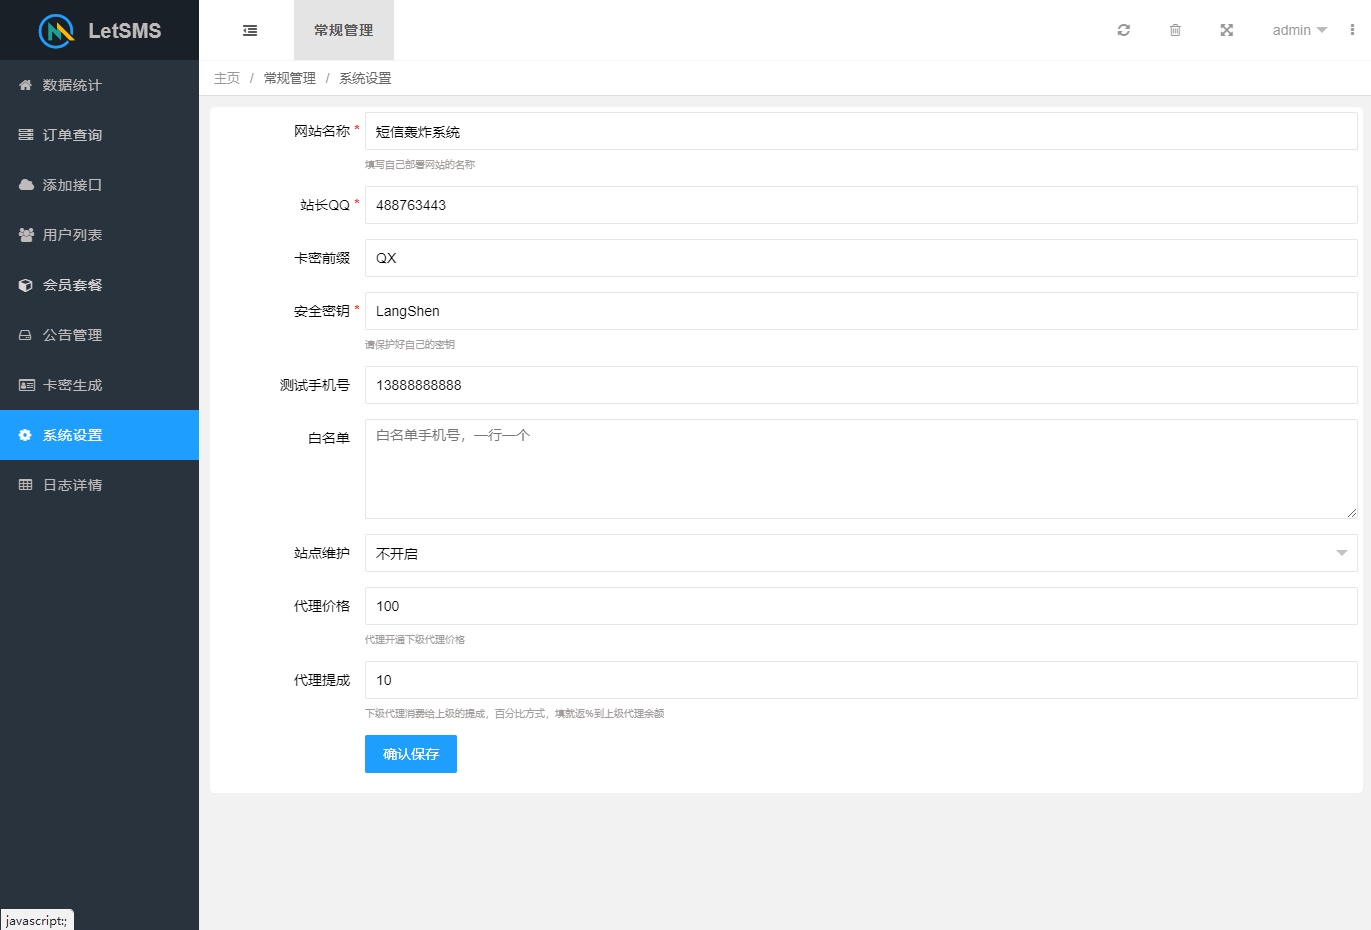
Task: Click the fullscreen expand icon
Action: (x=1226, y=30)
